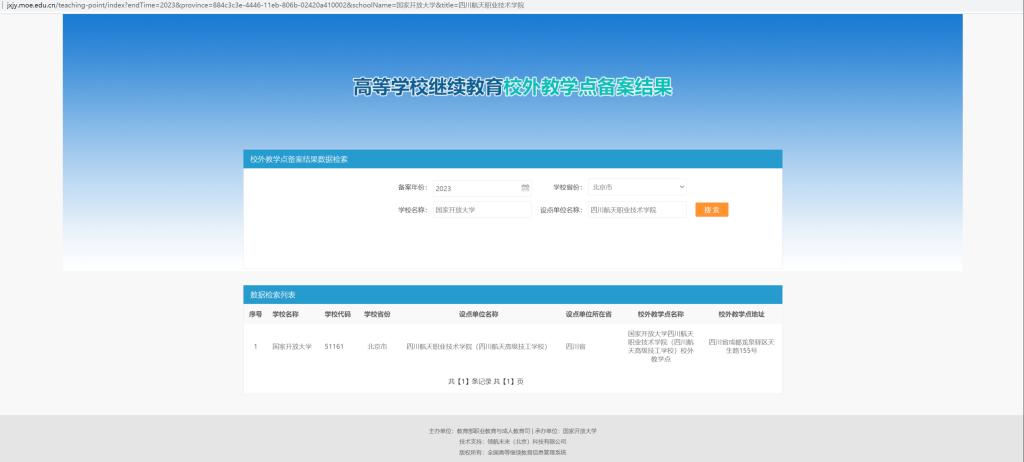Click the 学校名称 input with 国家开放大学
Image resolution: width=1024 pixels, height=462 pixels.
[480, 210]
